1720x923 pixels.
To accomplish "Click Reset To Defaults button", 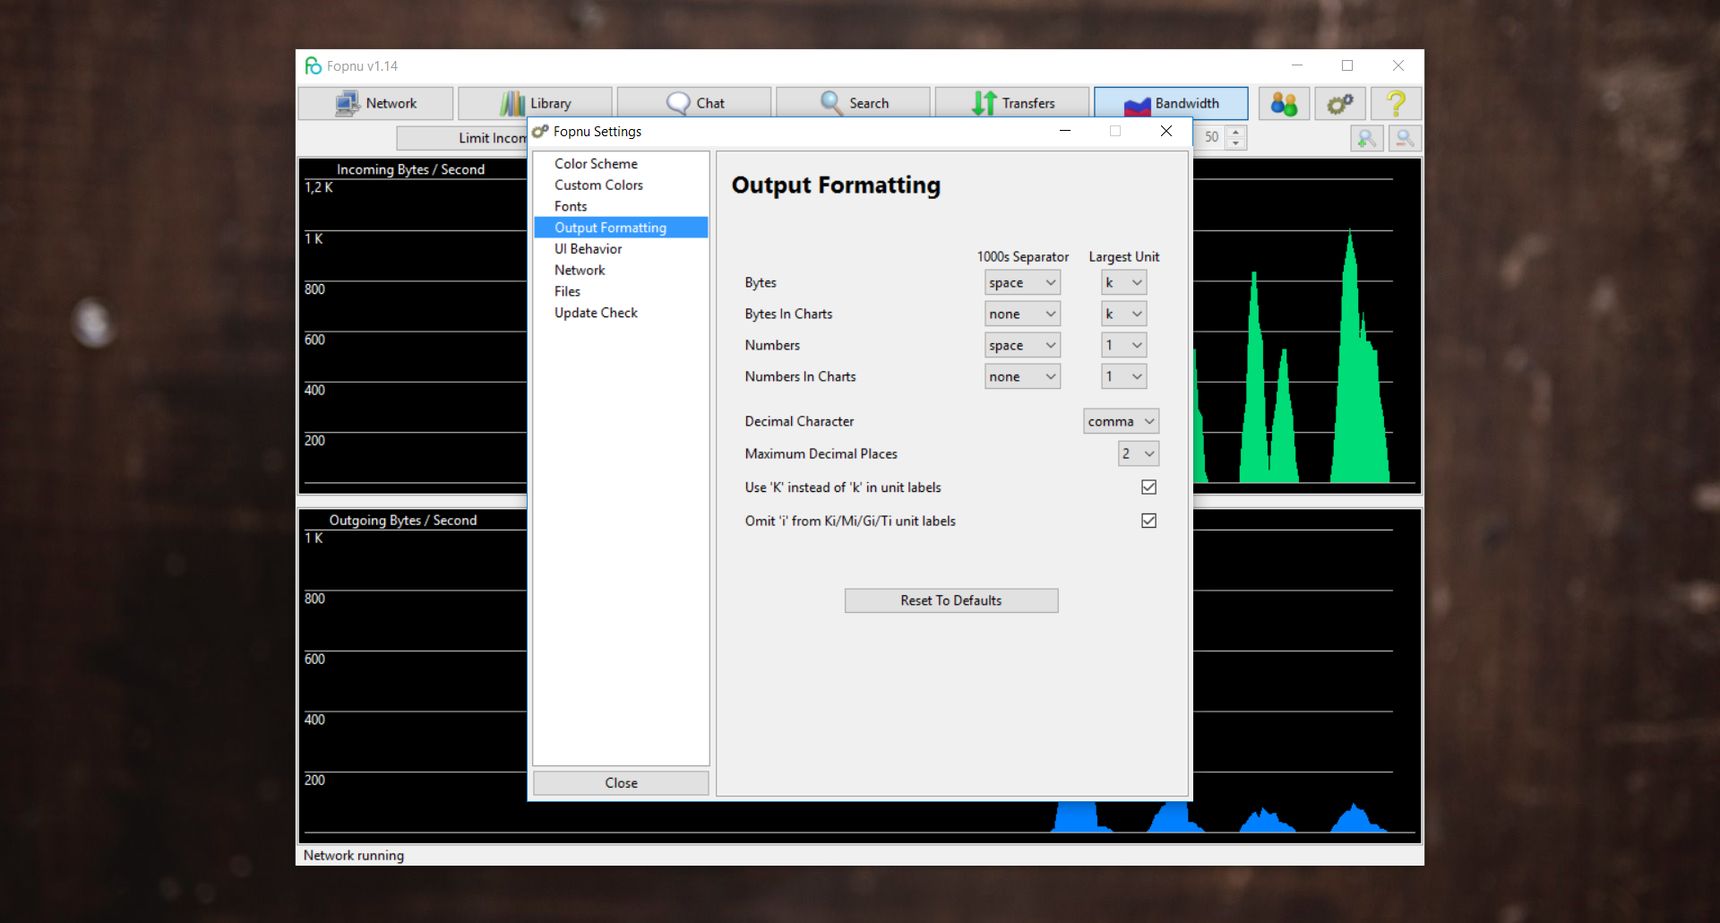I will coord(951,600).
